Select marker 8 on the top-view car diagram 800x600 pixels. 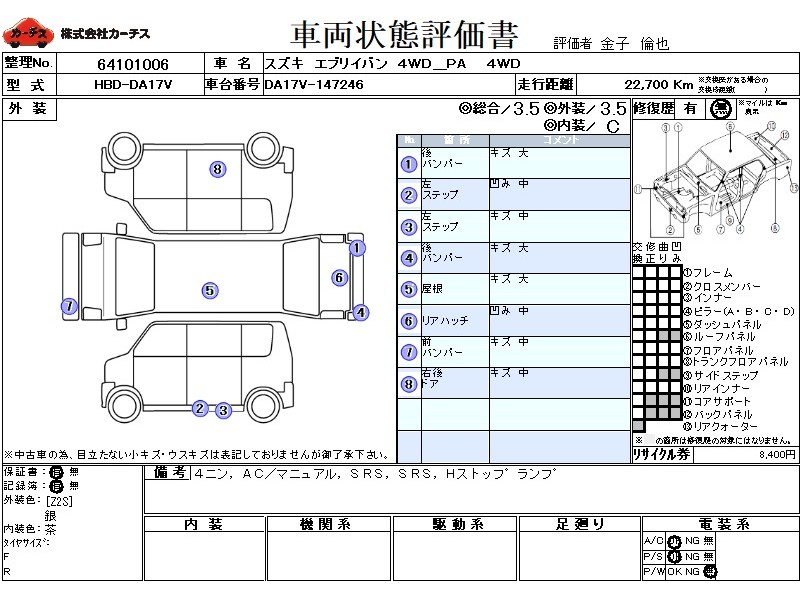pos(217,169)
